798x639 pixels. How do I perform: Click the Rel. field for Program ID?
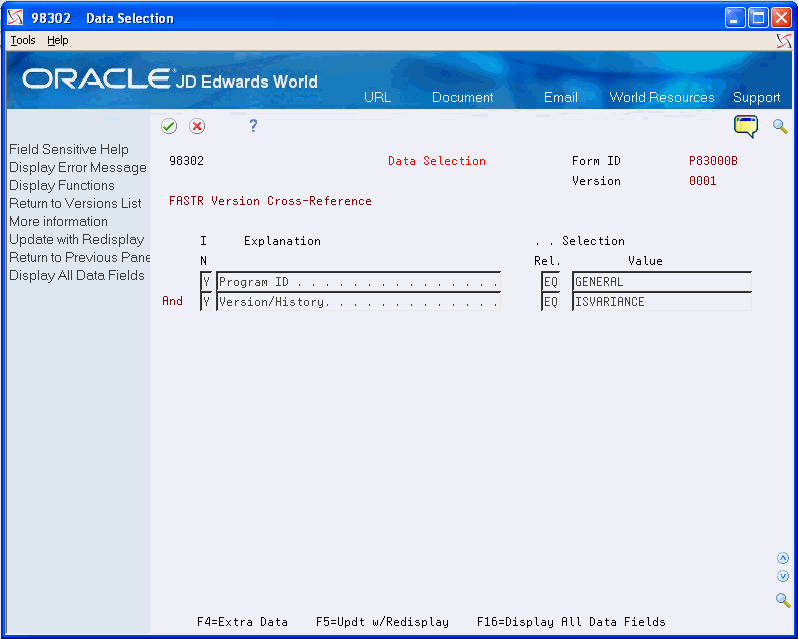click(551, 281)
